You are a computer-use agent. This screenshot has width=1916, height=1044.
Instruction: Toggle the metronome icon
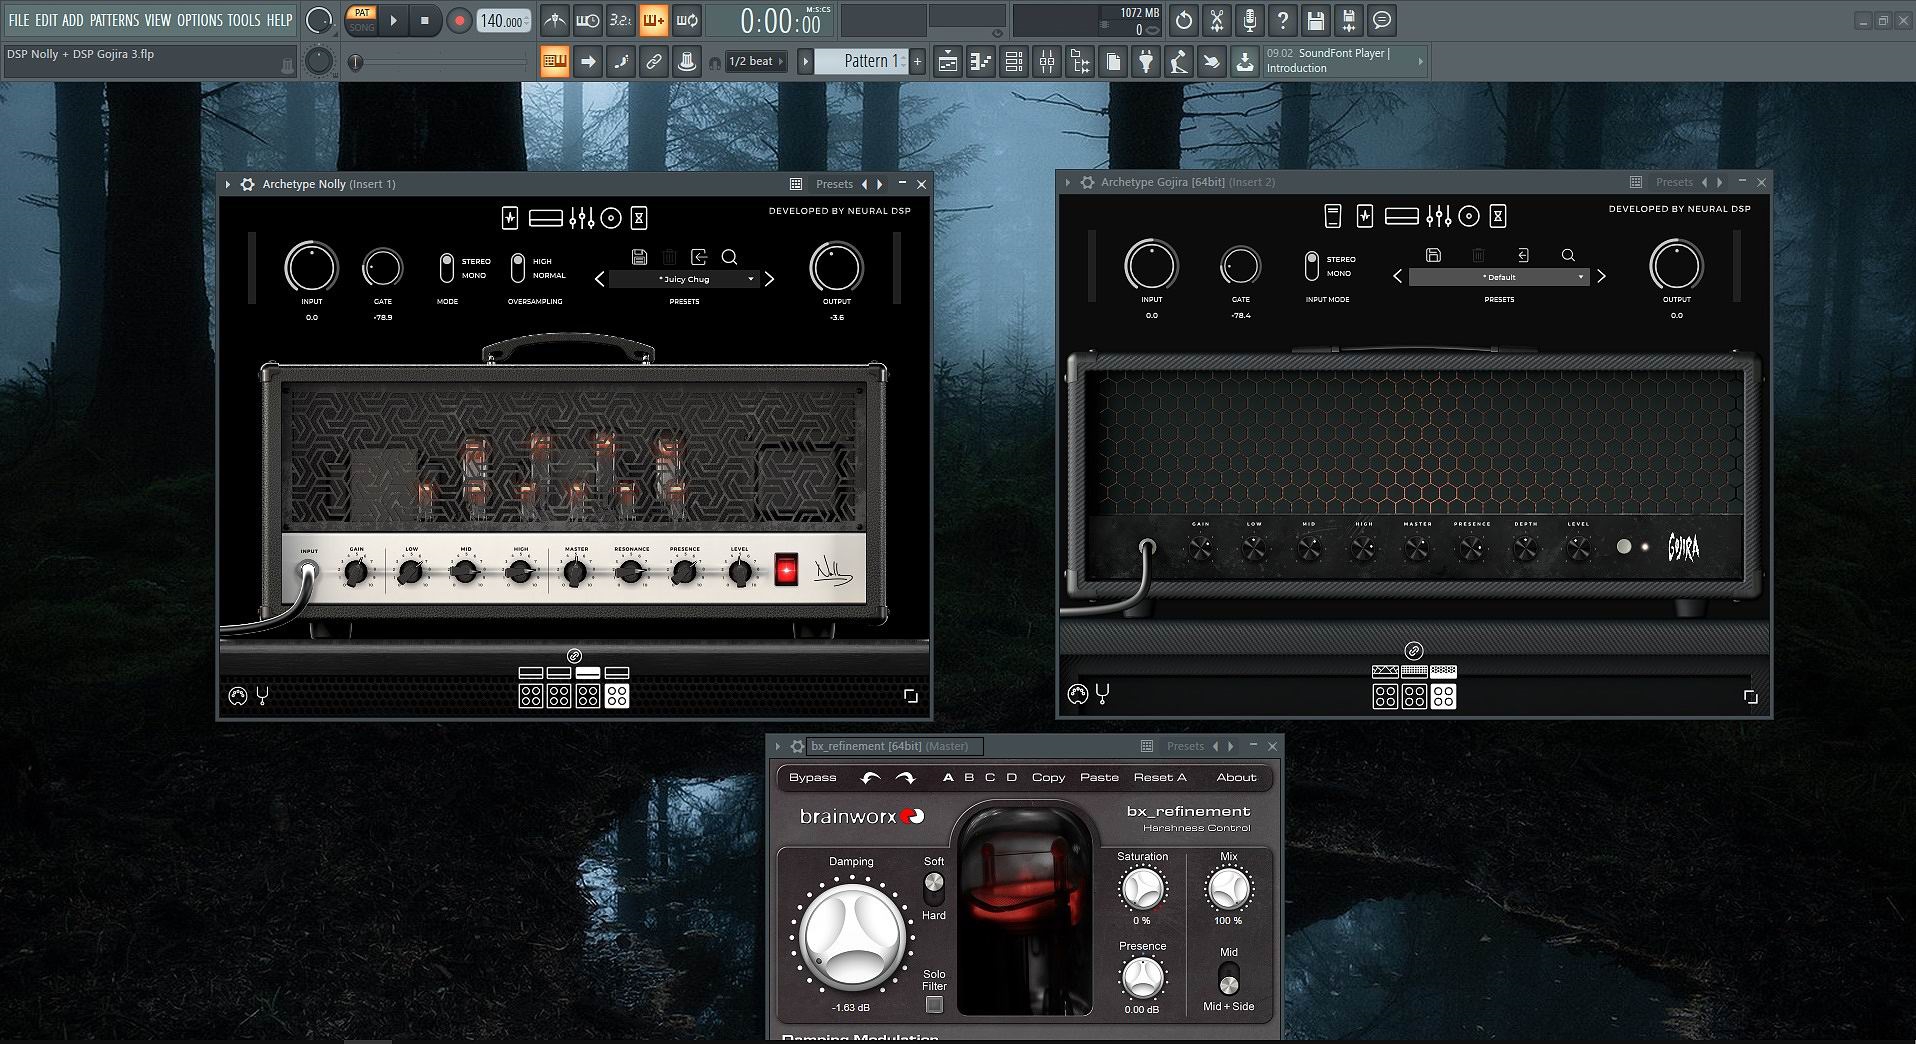555,20
